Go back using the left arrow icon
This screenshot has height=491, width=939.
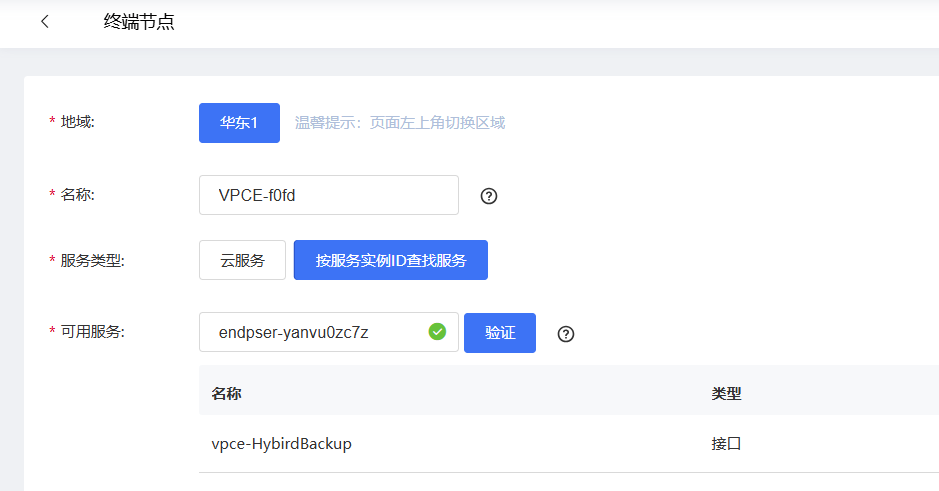(45, 22)
